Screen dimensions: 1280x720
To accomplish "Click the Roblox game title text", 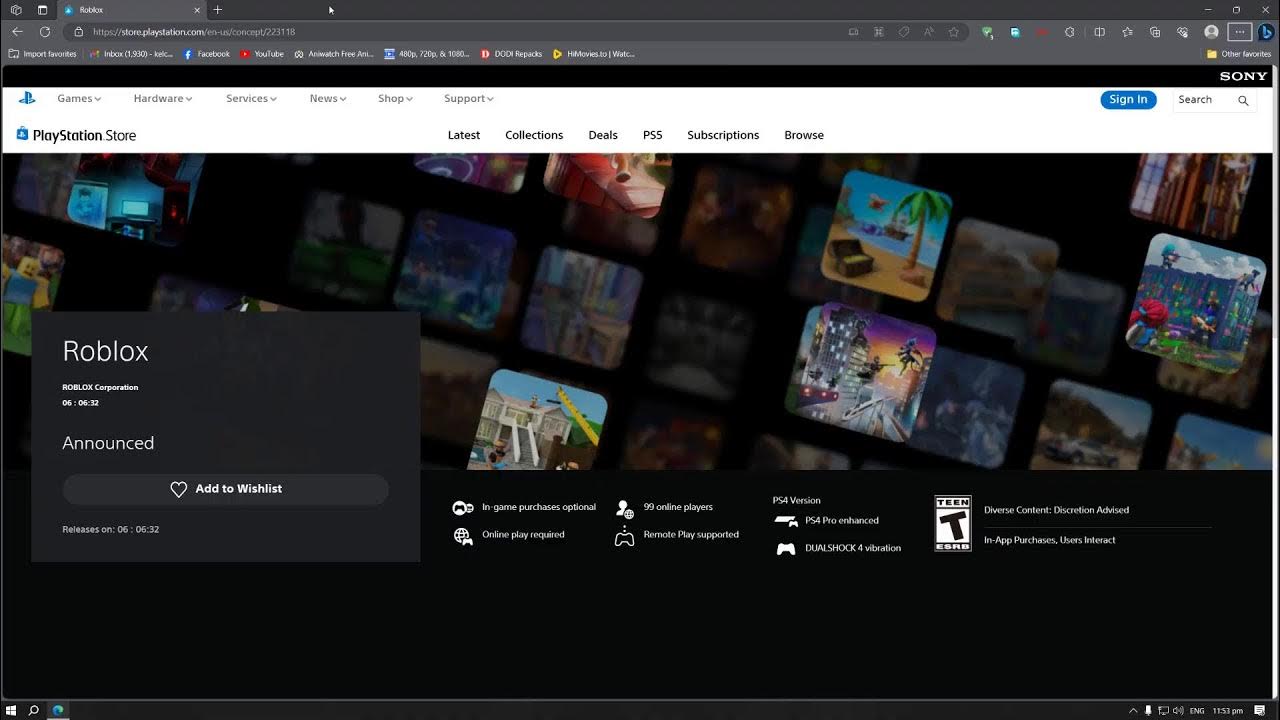I will [105, 351].
